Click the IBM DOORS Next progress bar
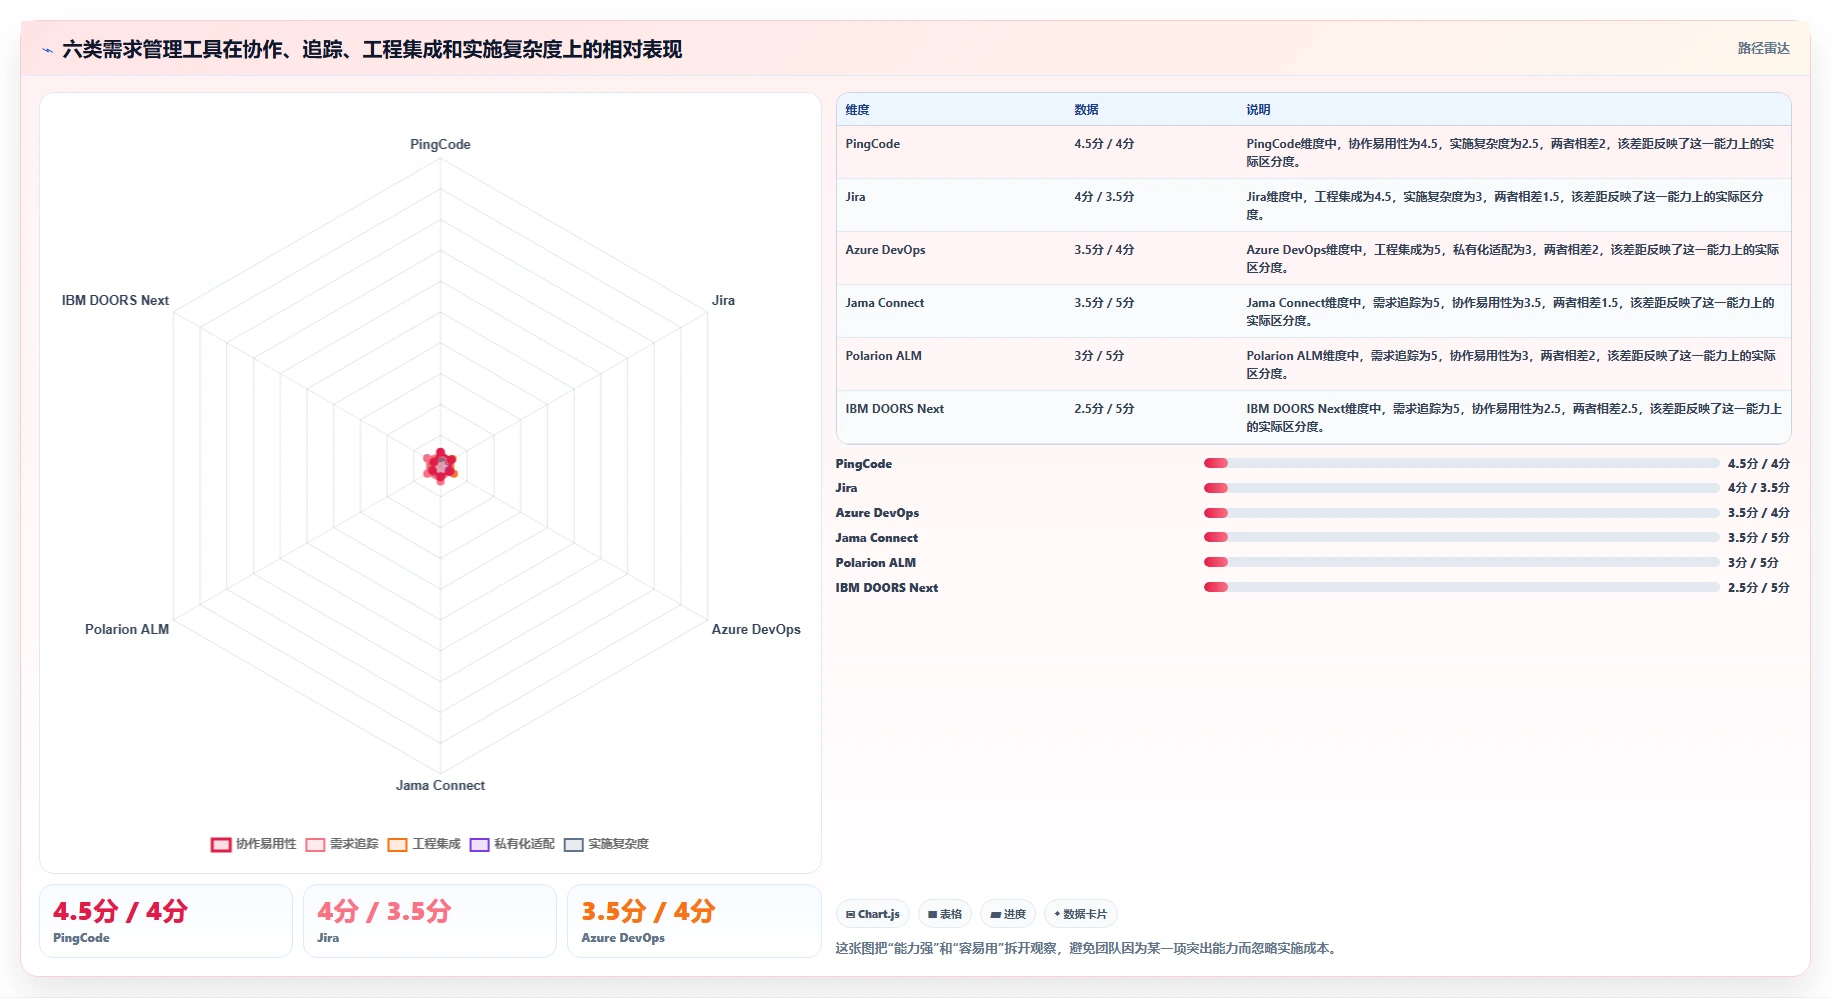Image resolution: width=1831 pixels, height=998 pixels. tap(1461, 587)
